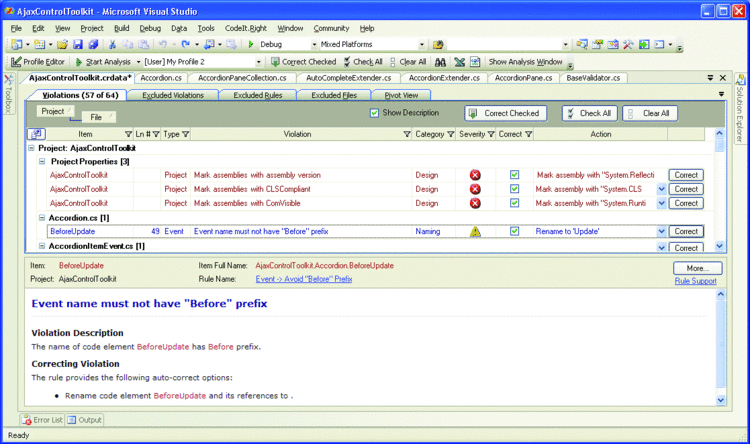Uncheck Correct box for BeforeUpdate row

(x=514, y=231)
